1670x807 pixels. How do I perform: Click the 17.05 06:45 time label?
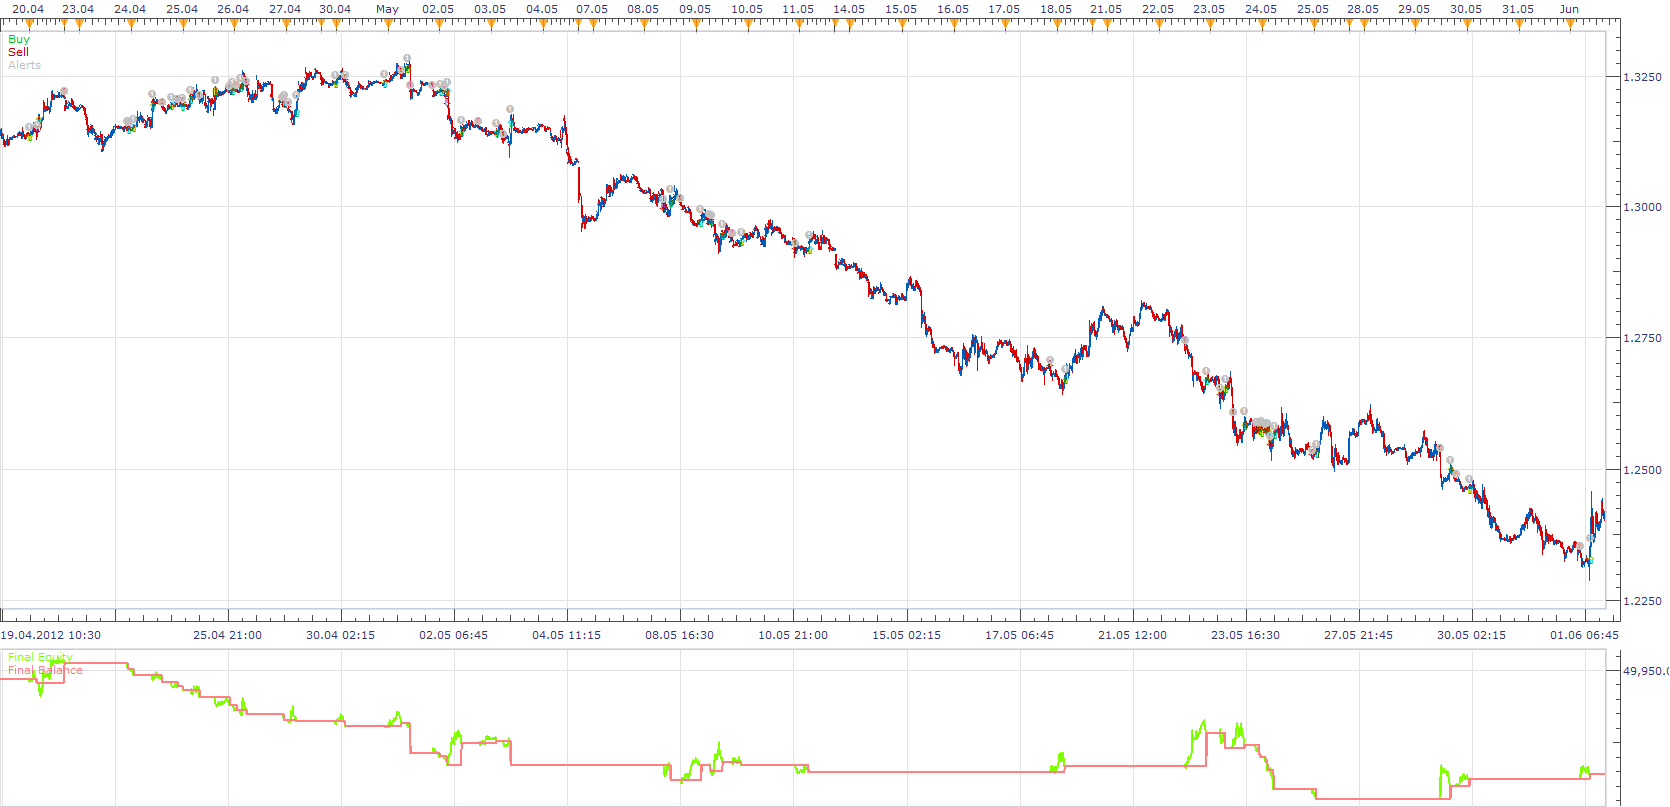tap(1019, 635)
